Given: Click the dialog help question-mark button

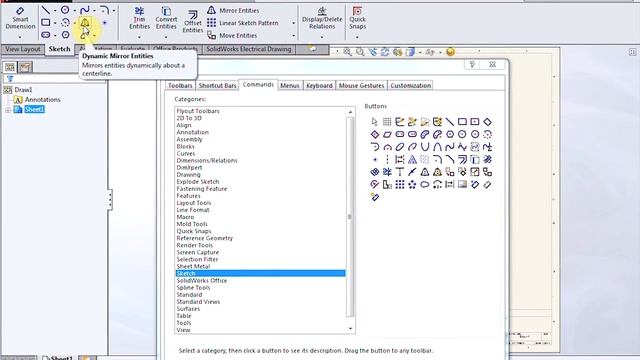Looking at the screenshot, I should (x=472, y=64).
